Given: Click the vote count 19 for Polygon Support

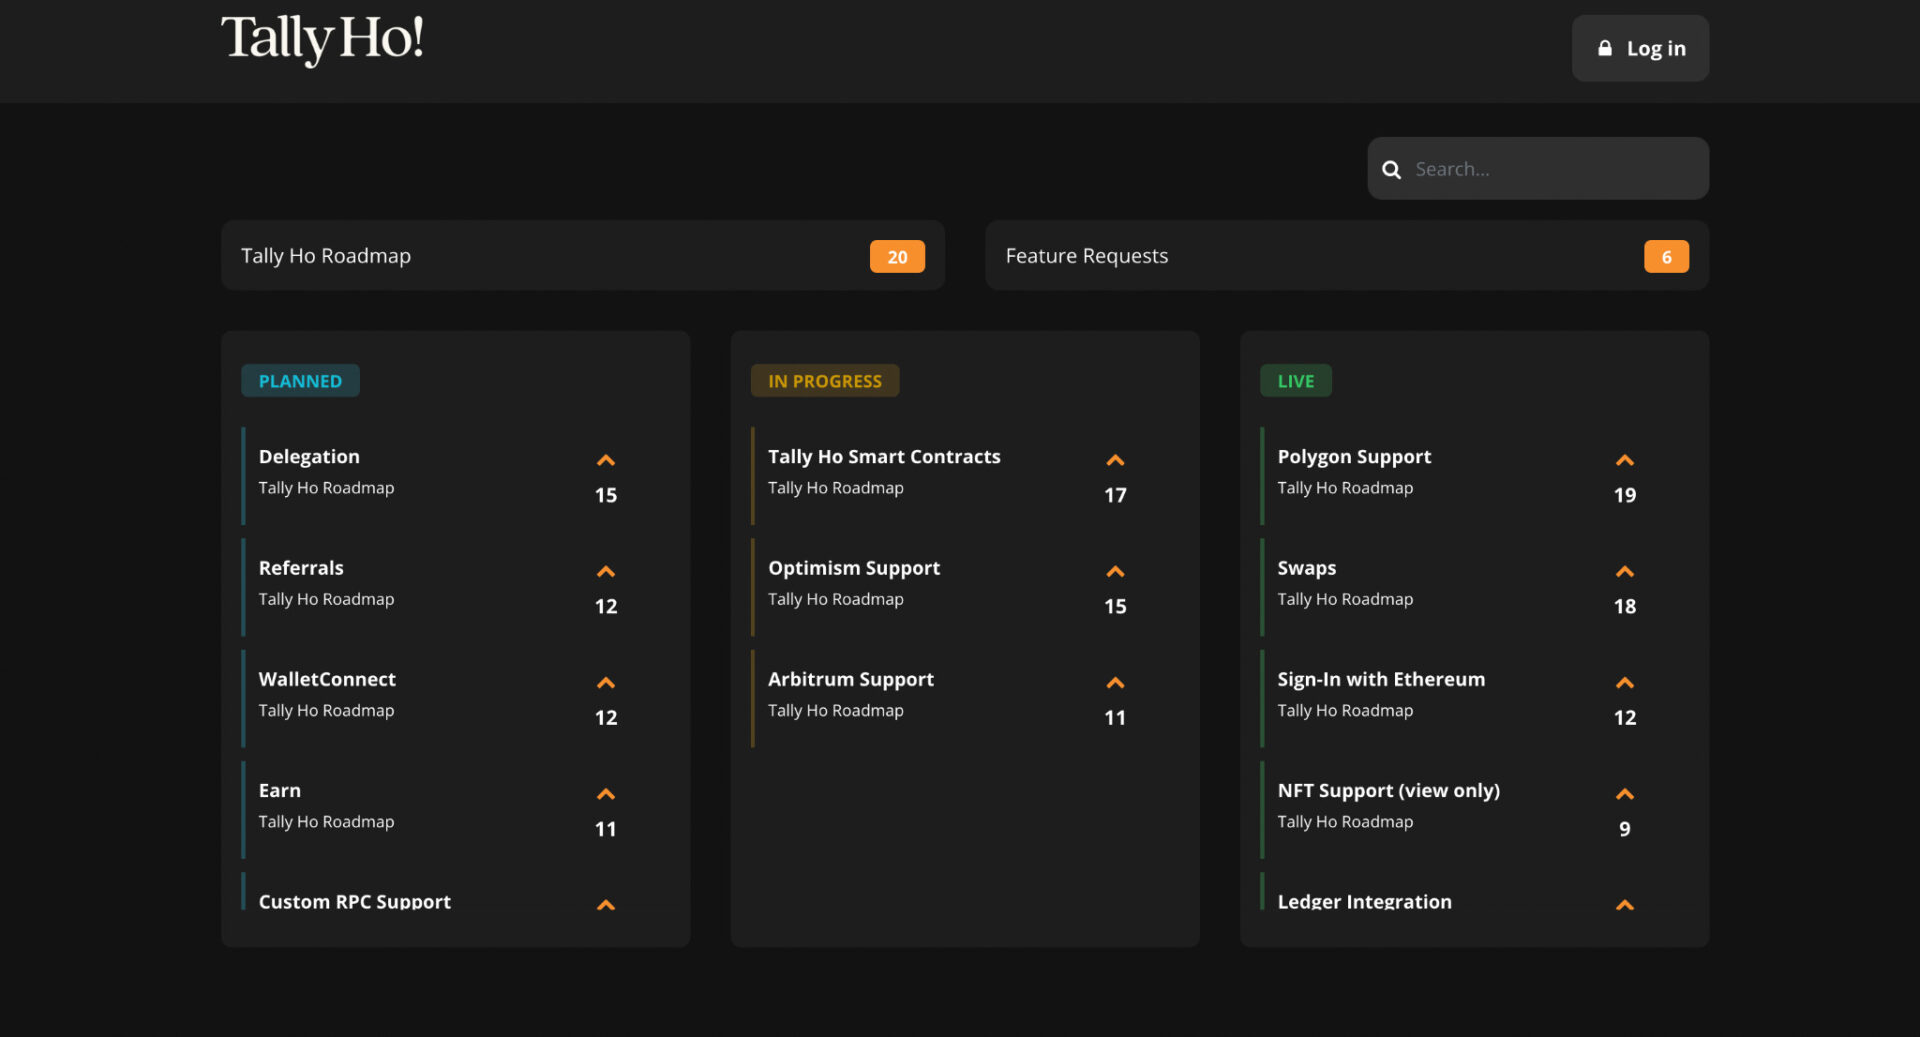Looking at the screenshot, I should (x=1625, y=495).
